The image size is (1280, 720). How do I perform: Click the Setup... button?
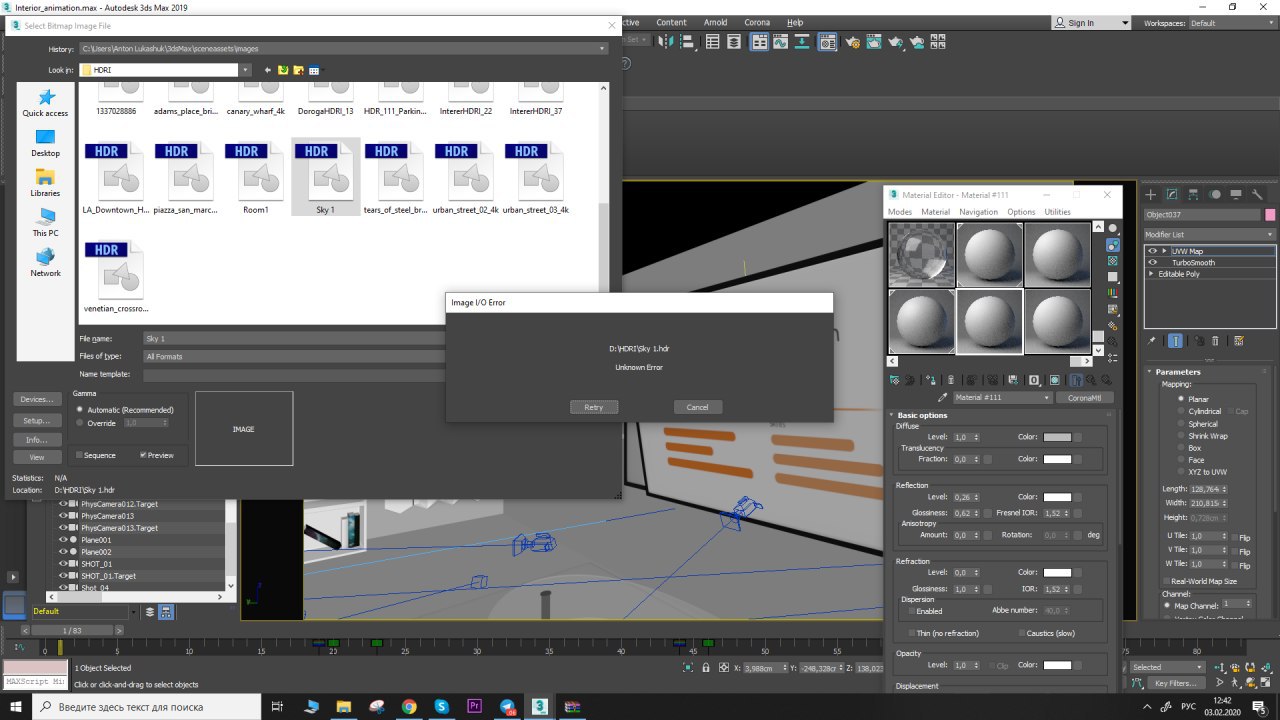[36, 420]
